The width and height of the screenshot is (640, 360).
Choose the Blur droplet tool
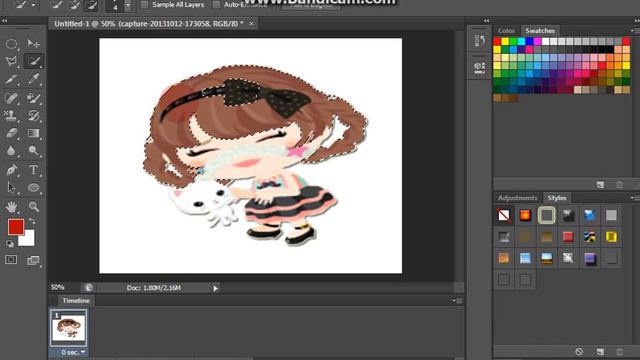[11, 151]
